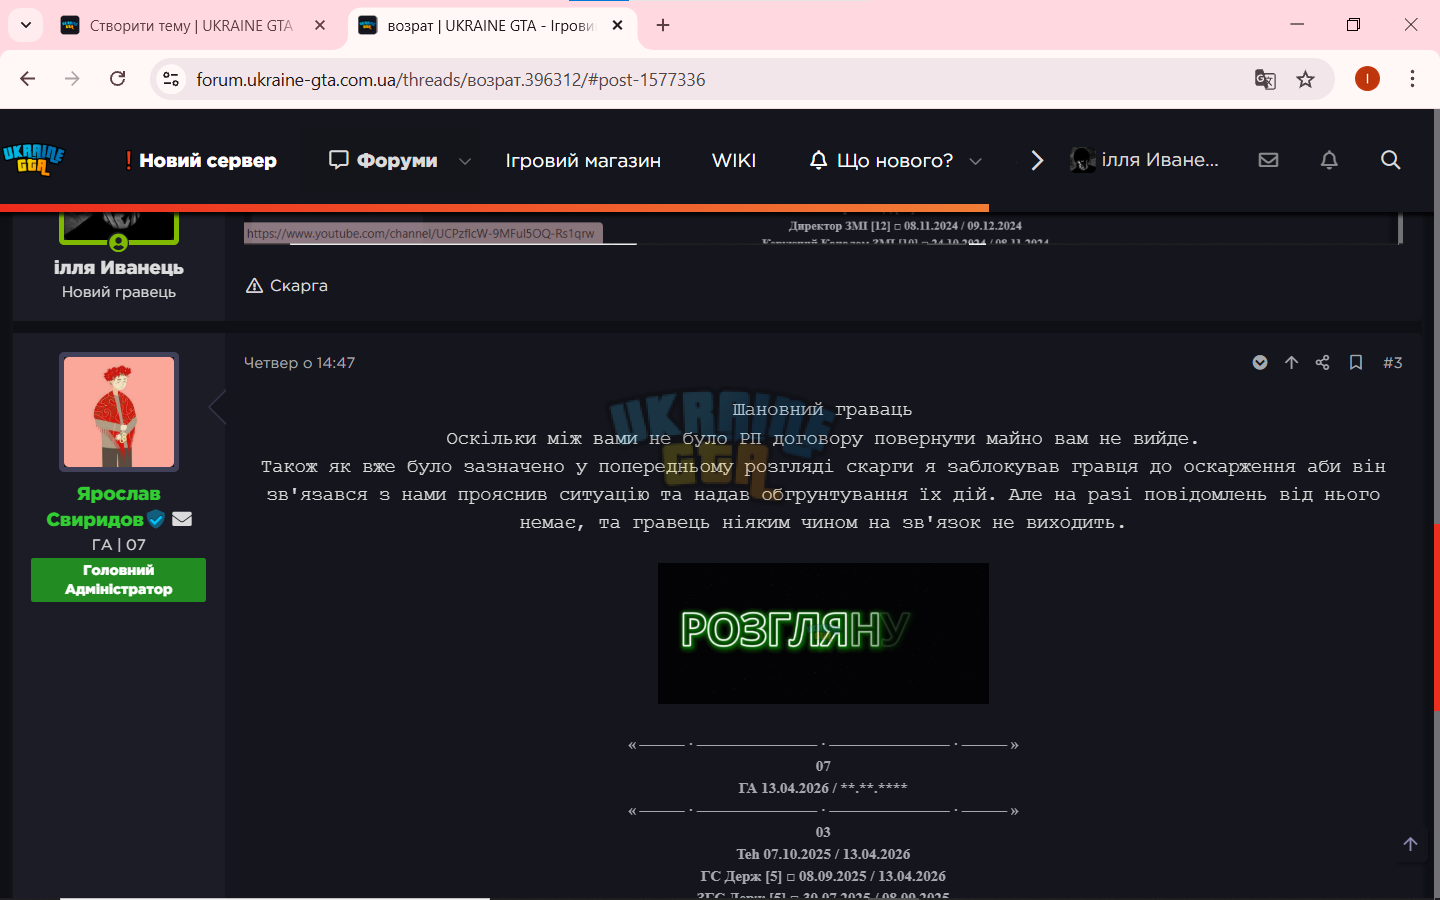1440x900 pixels.
Task: Select the 'возрат | UKRAINE GTA' browser tab
Action: pyautogui.click(x=490, y=26)
